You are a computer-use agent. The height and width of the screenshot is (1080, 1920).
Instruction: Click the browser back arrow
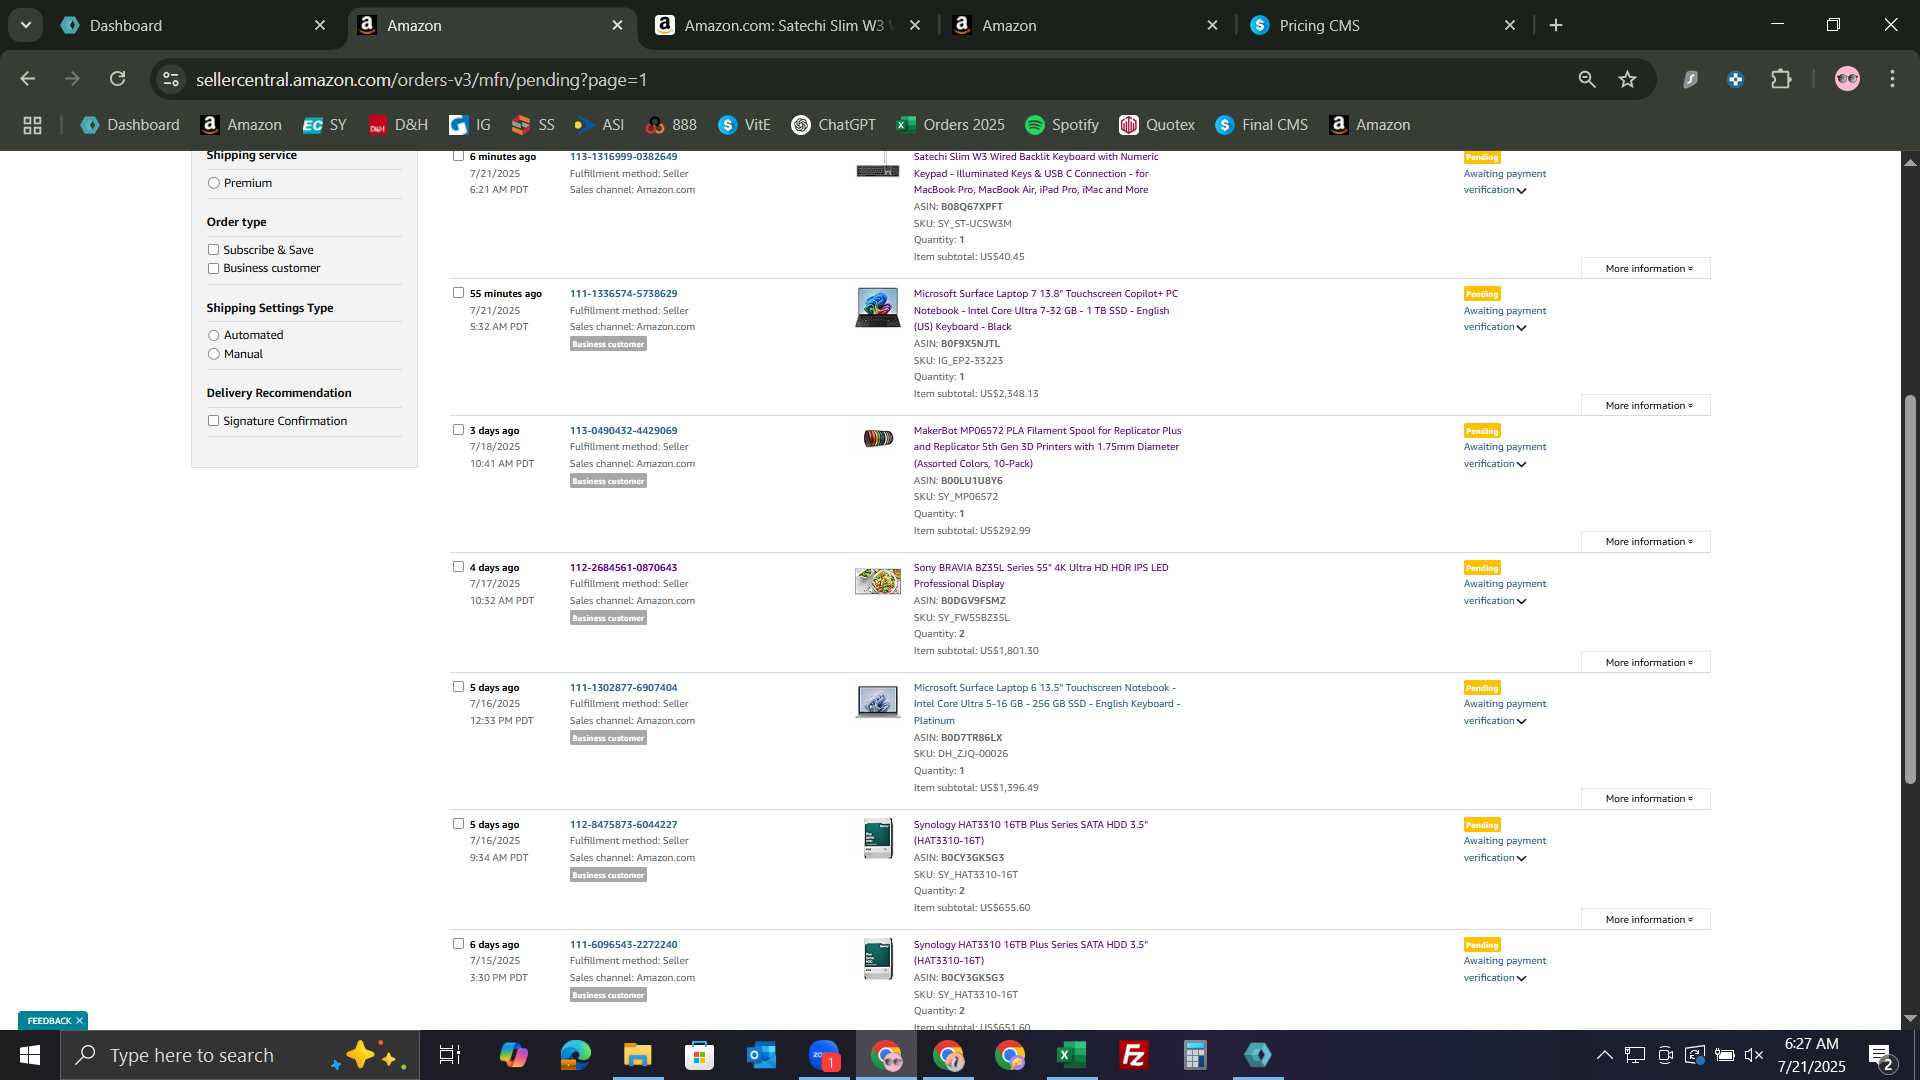(28, 79)
